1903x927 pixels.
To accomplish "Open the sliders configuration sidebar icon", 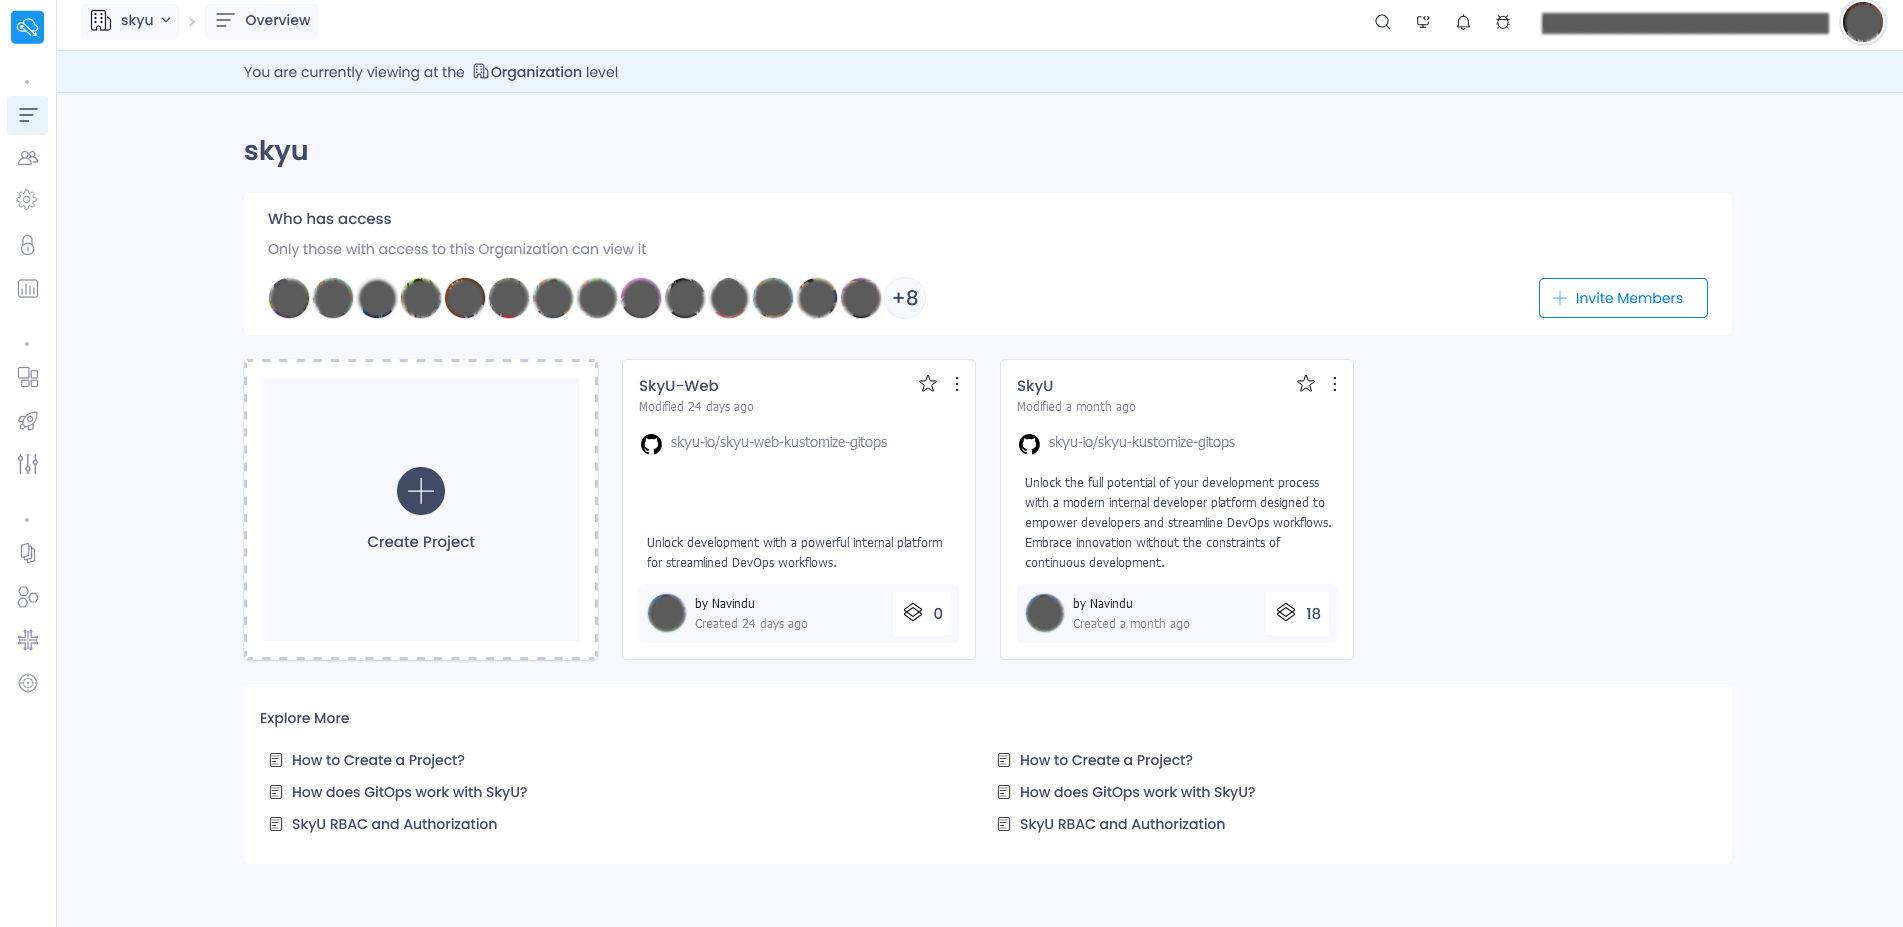I will pyautogui.click(x=28, y=464).
